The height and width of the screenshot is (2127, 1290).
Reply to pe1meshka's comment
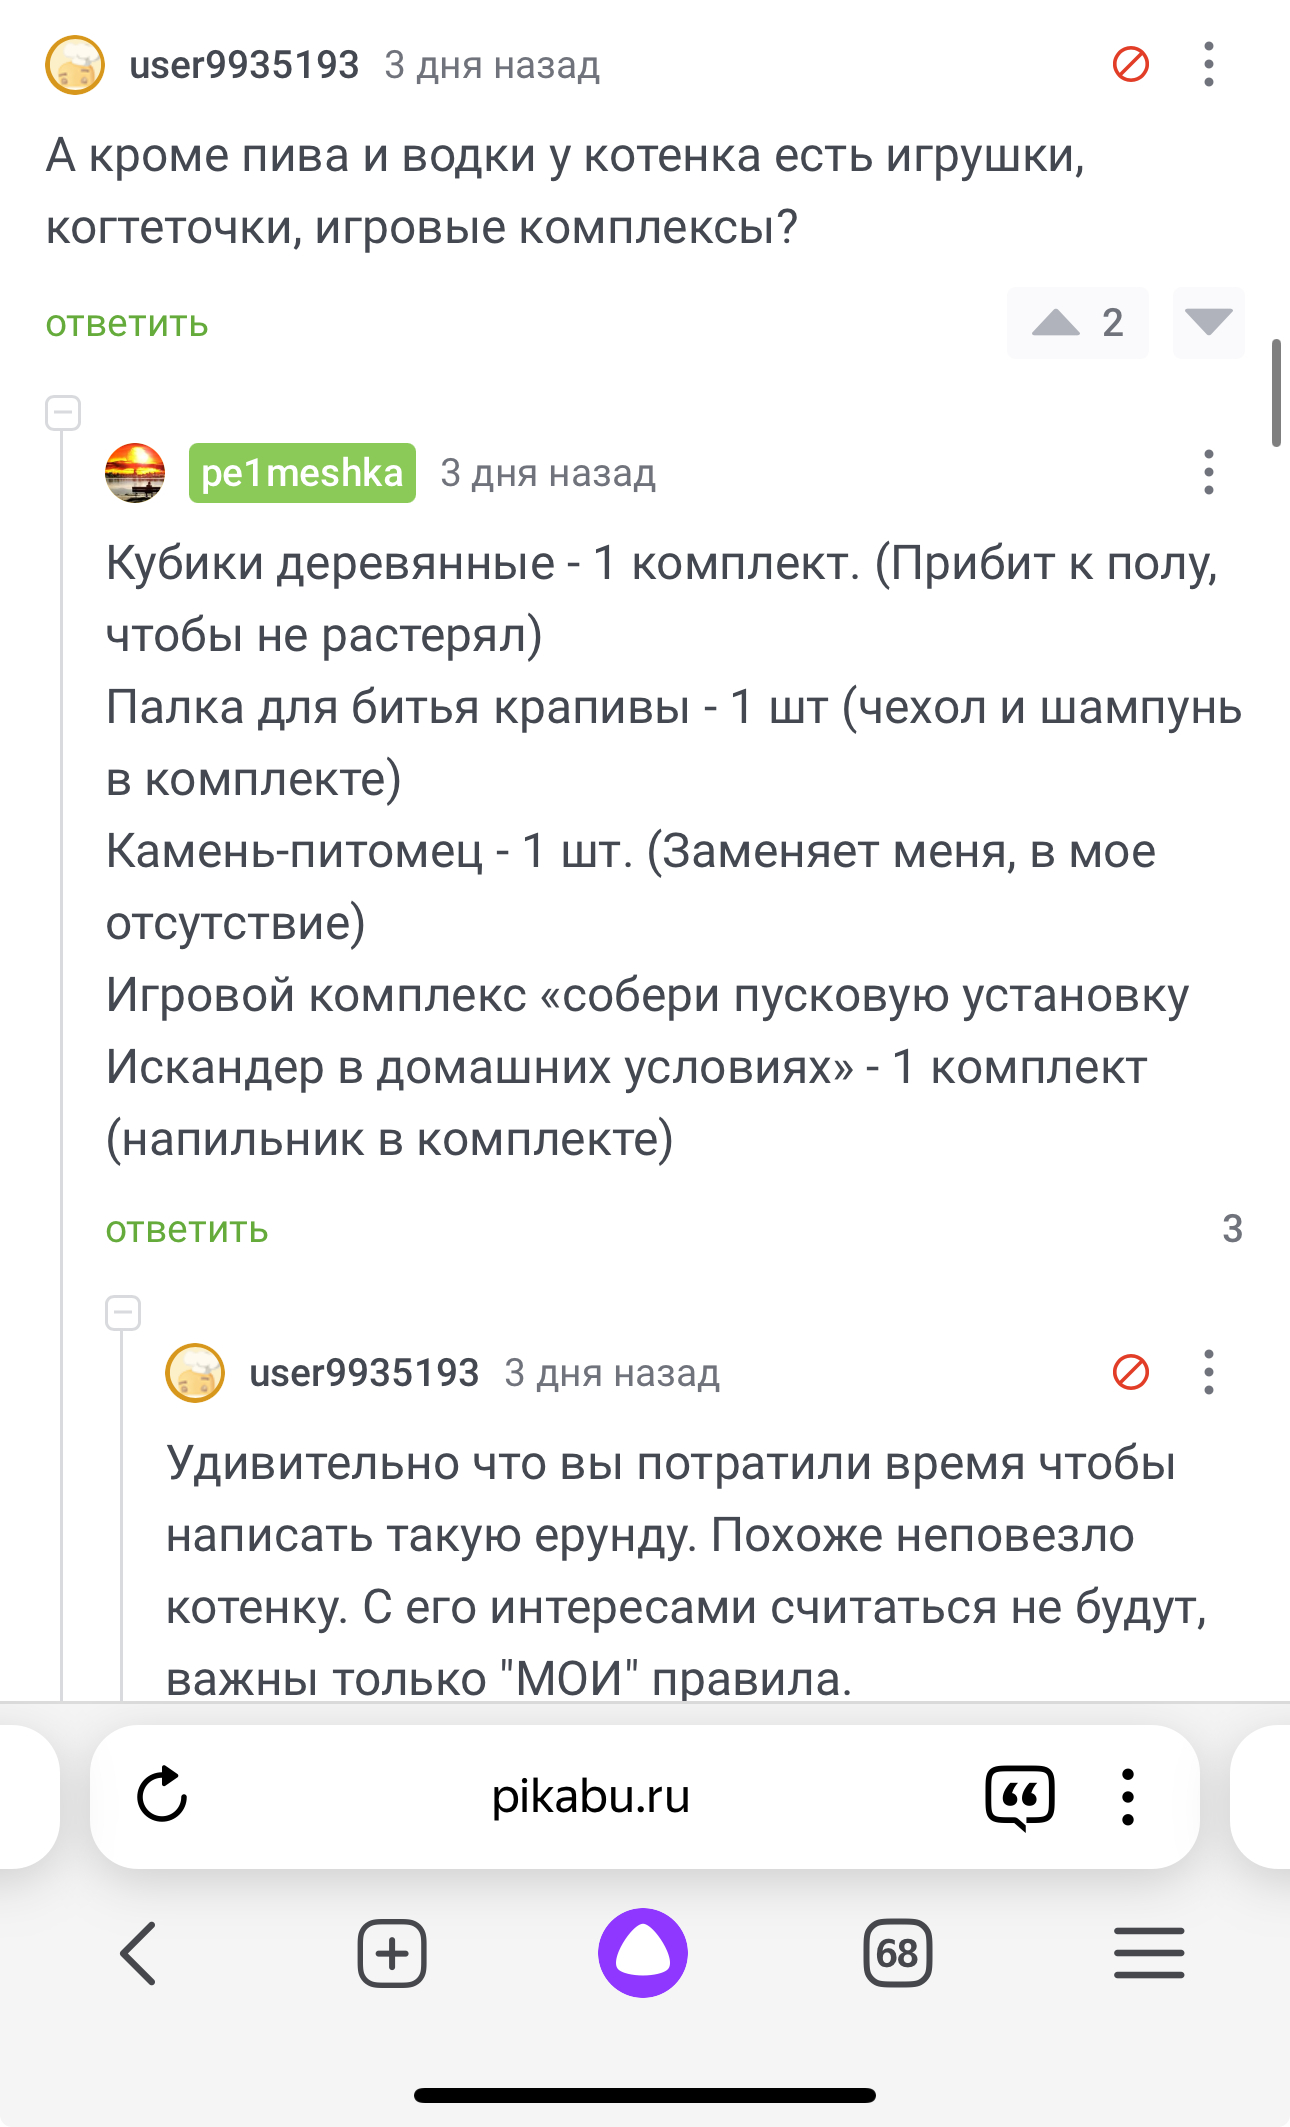tap(187, 1229)
